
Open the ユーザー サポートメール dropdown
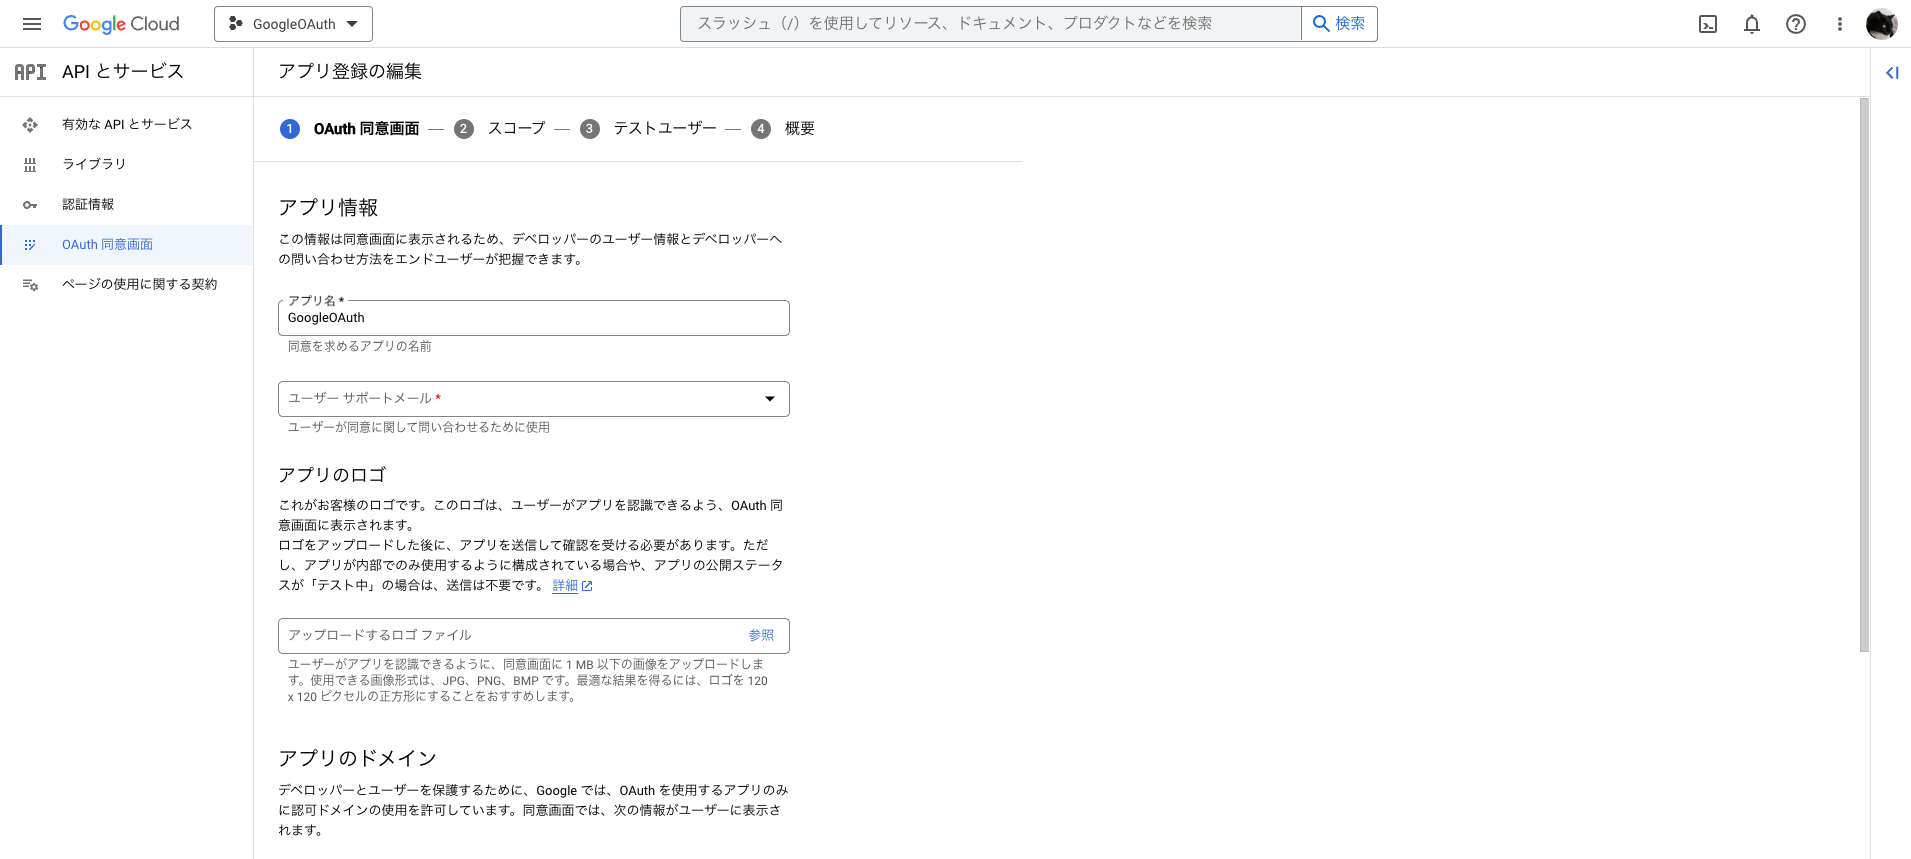(x=534, y=399)
